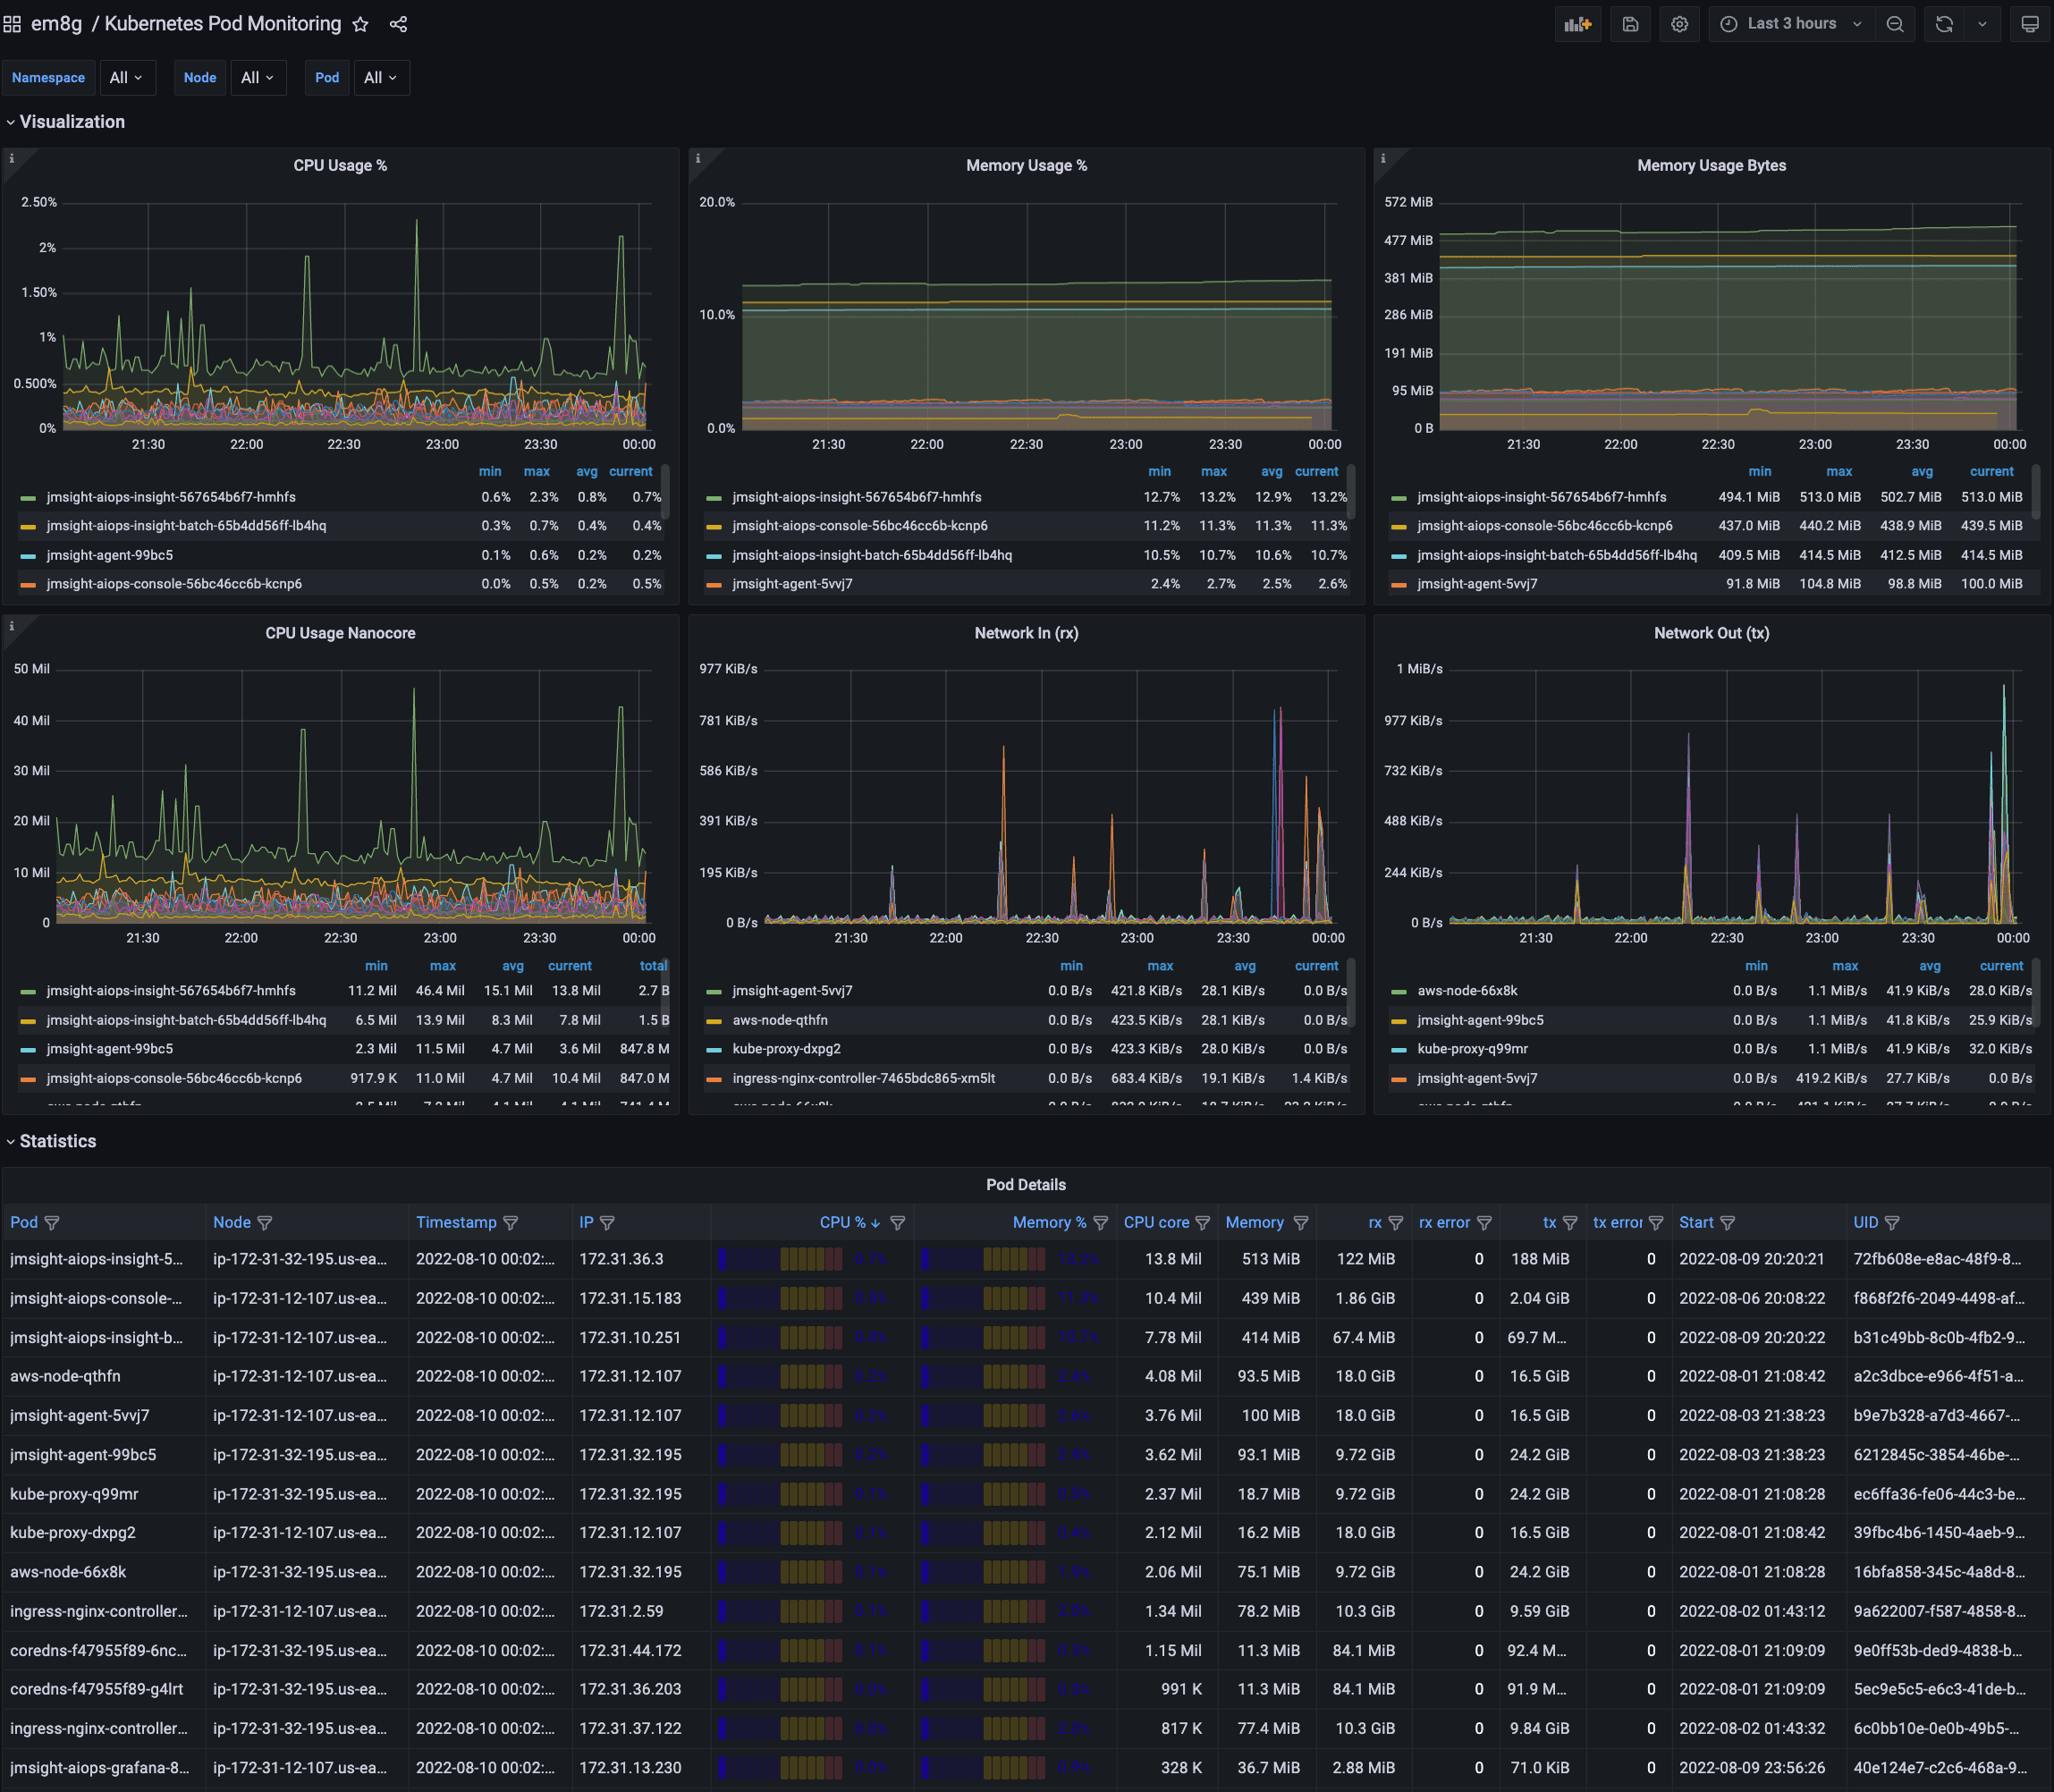Screen dimensions: 2054x1792
Task: Sort the table by Memory % header
Action: coord(1049,1223)
